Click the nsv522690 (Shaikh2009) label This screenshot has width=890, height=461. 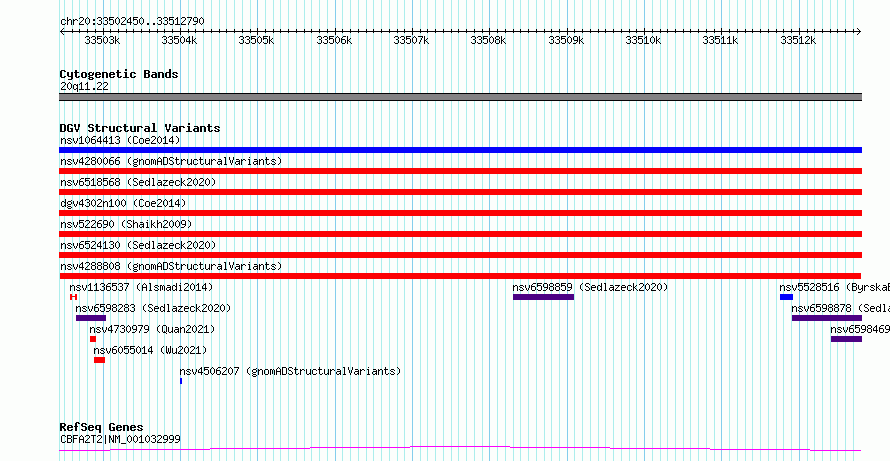(126, 224)
